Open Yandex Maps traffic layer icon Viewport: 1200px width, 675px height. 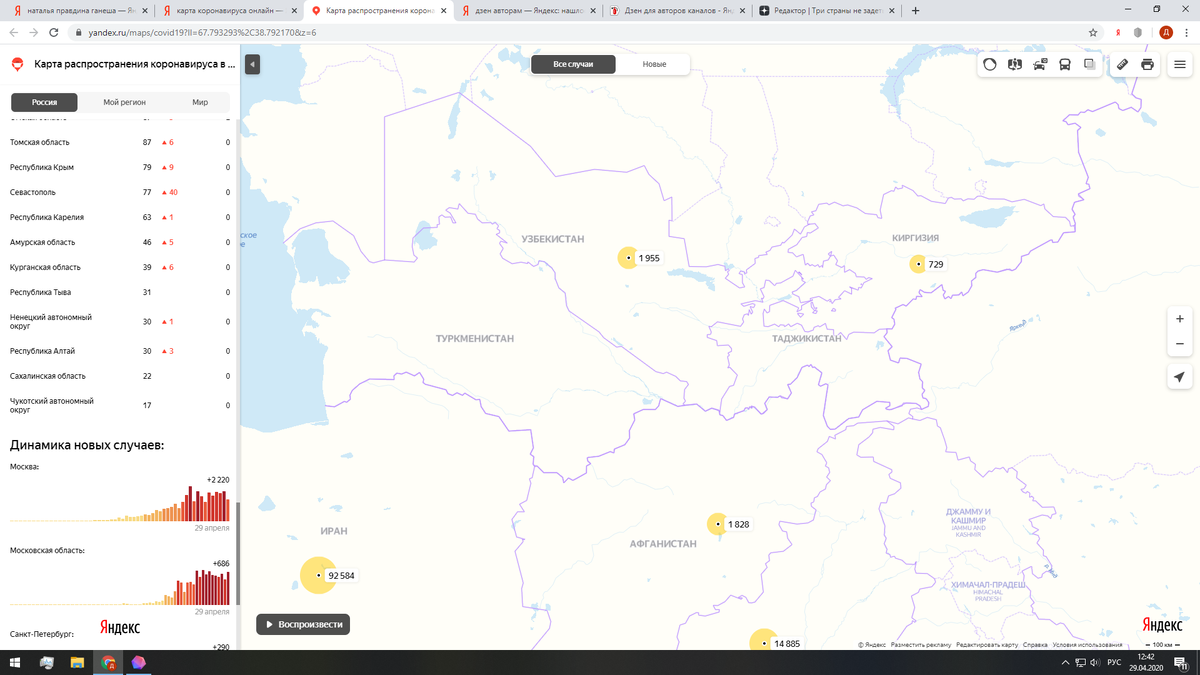tap(990, 64)
